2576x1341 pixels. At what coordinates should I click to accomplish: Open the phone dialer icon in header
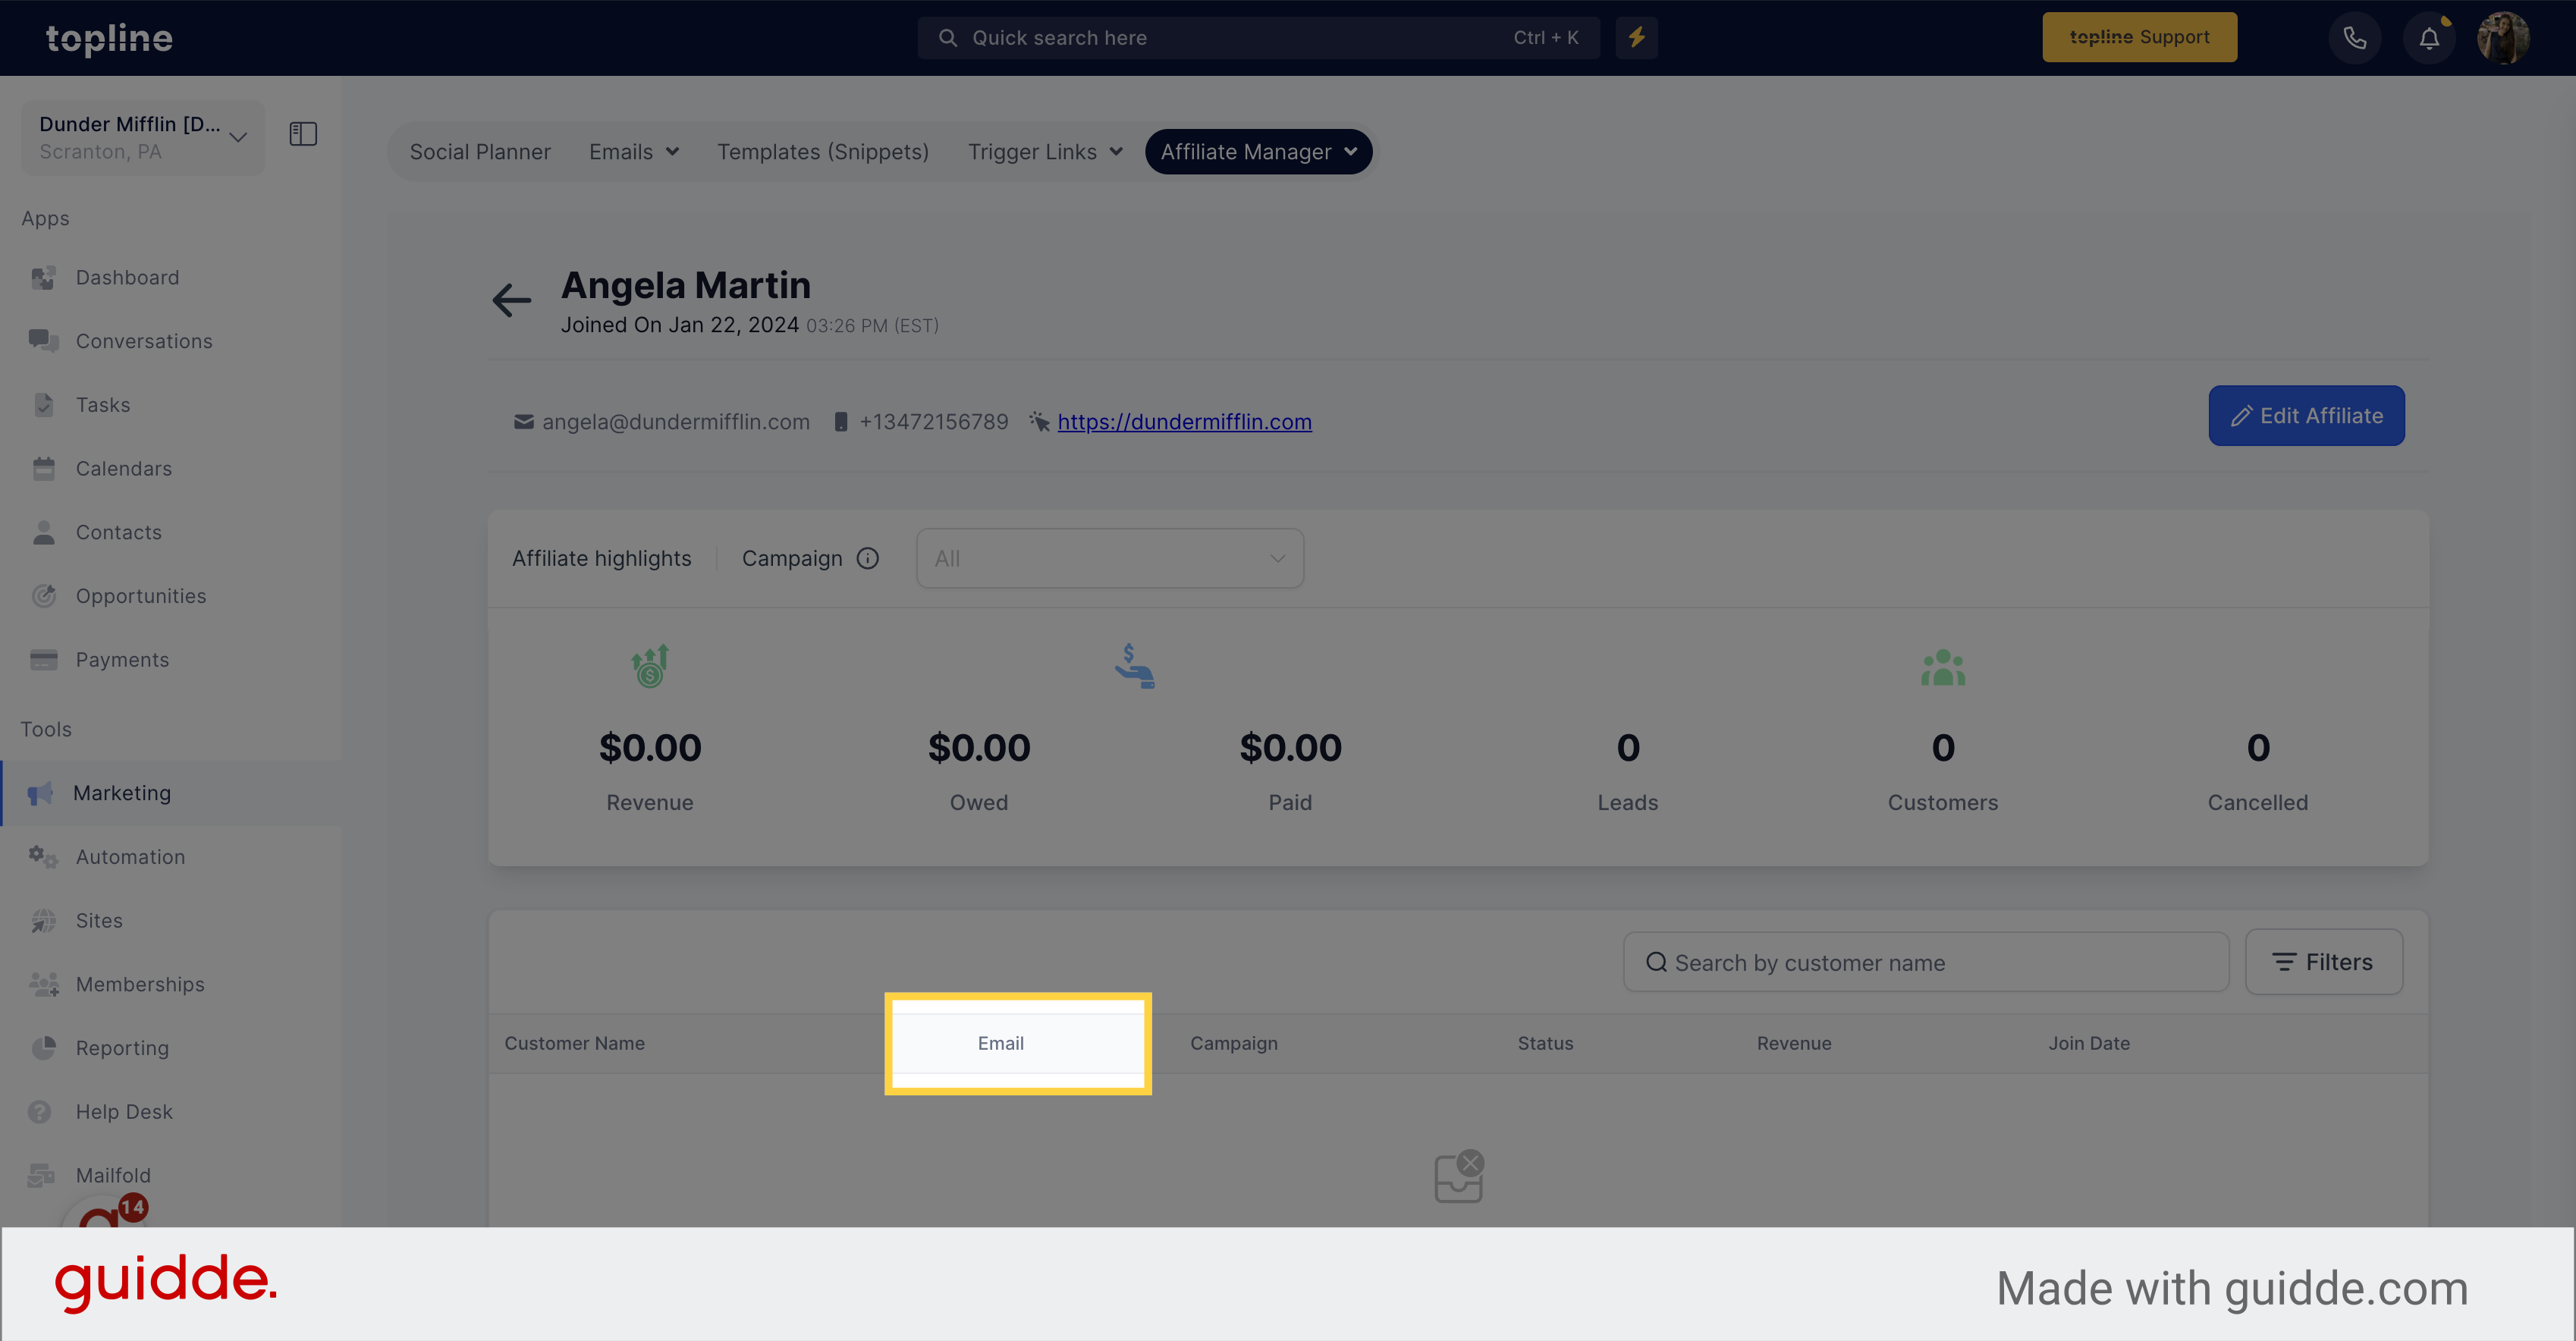tap(2355, 38)
